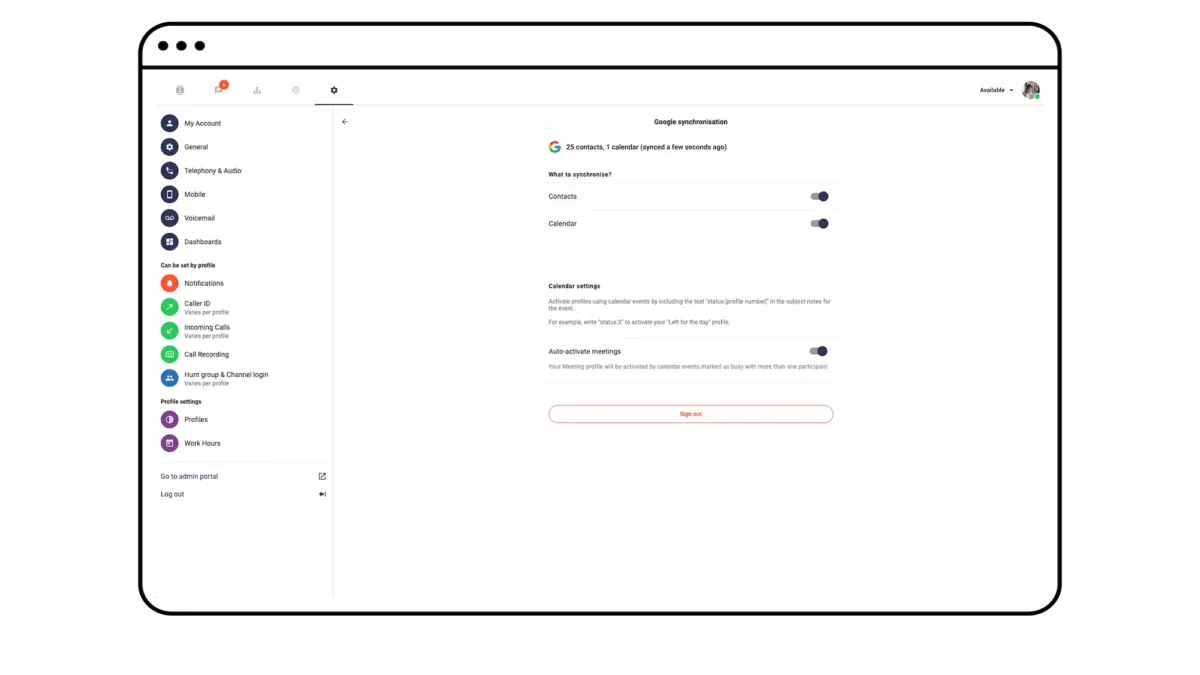Toggle Contacts synchronisation switch
The image size is (1200, 675).
click(x=819, y=197)
